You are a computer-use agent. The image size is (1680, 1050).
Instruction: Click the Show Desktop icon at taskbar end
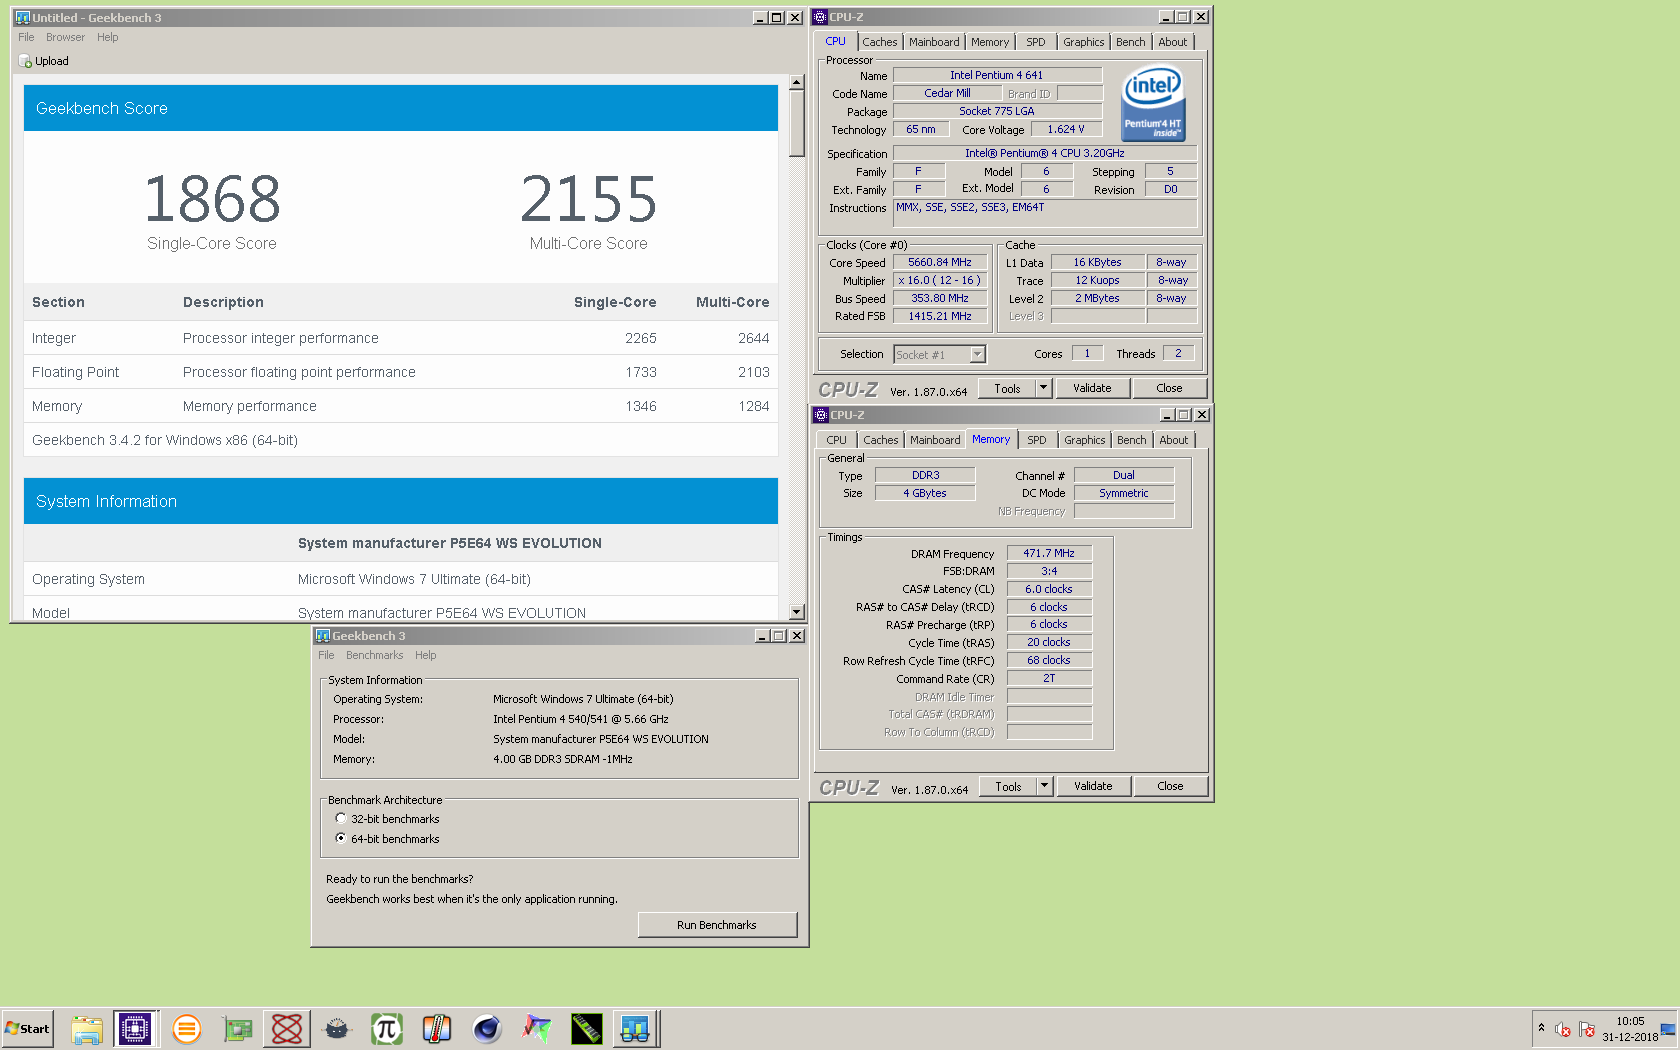(1668, 1029)
